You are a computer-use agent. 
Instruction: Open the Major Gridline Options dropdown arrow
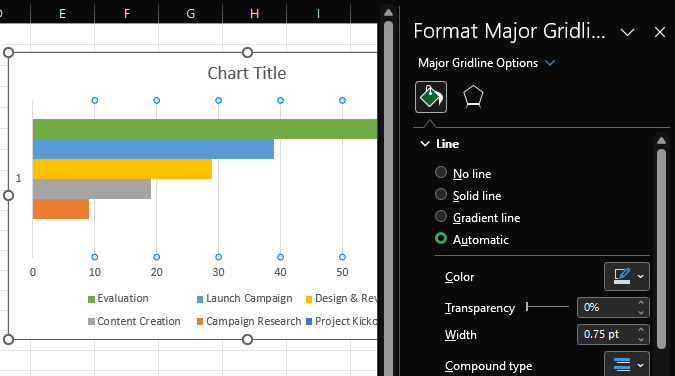tap(550, 63)
